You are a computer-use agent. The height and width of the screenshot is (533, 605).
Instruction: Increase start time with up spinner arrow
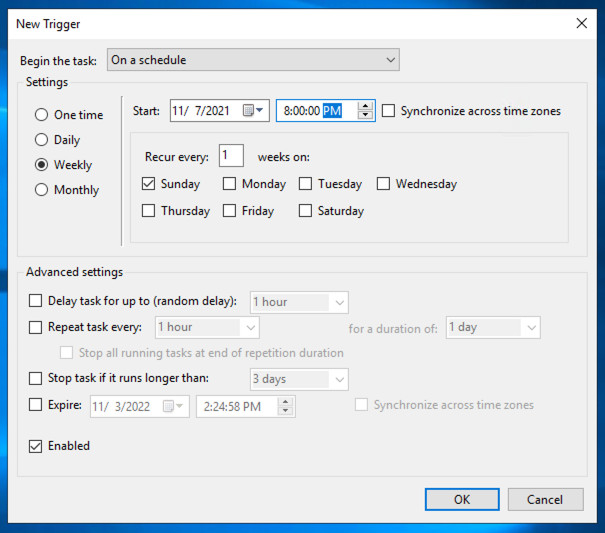click(365, 106)
